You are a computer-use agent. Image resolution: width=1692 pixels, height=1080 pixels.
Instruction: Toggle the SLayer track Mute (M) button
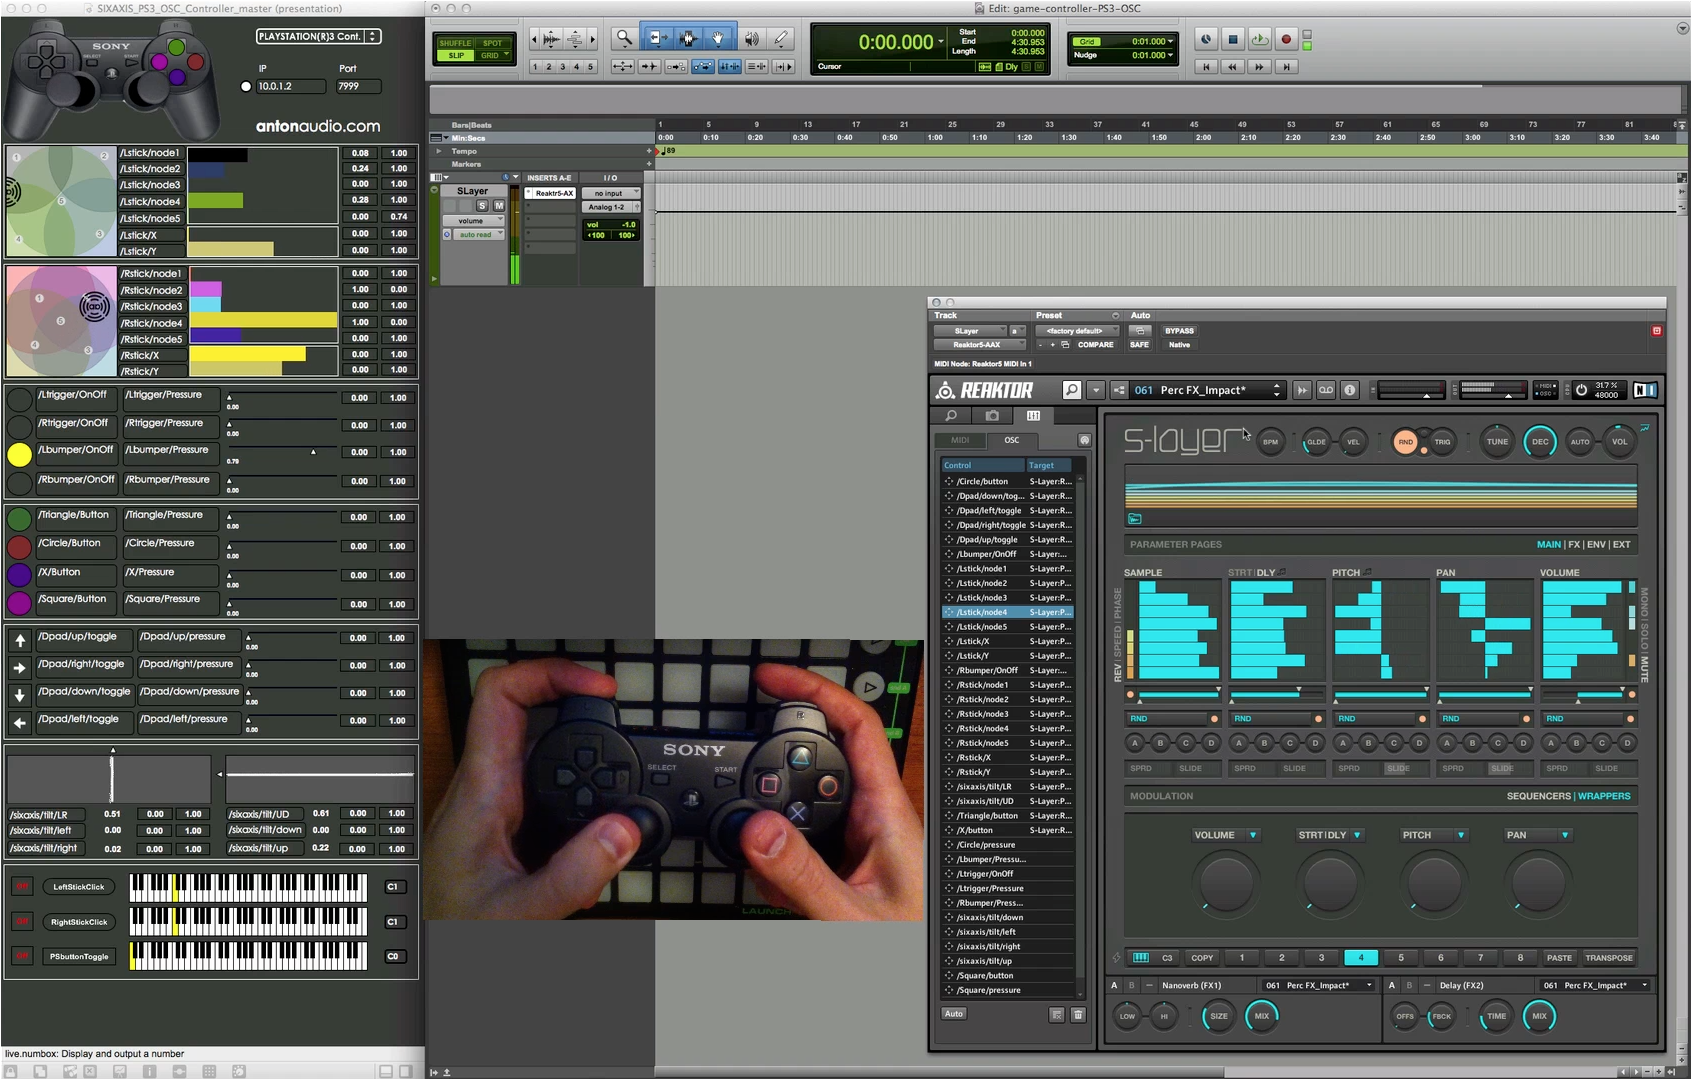pos(498,205)
